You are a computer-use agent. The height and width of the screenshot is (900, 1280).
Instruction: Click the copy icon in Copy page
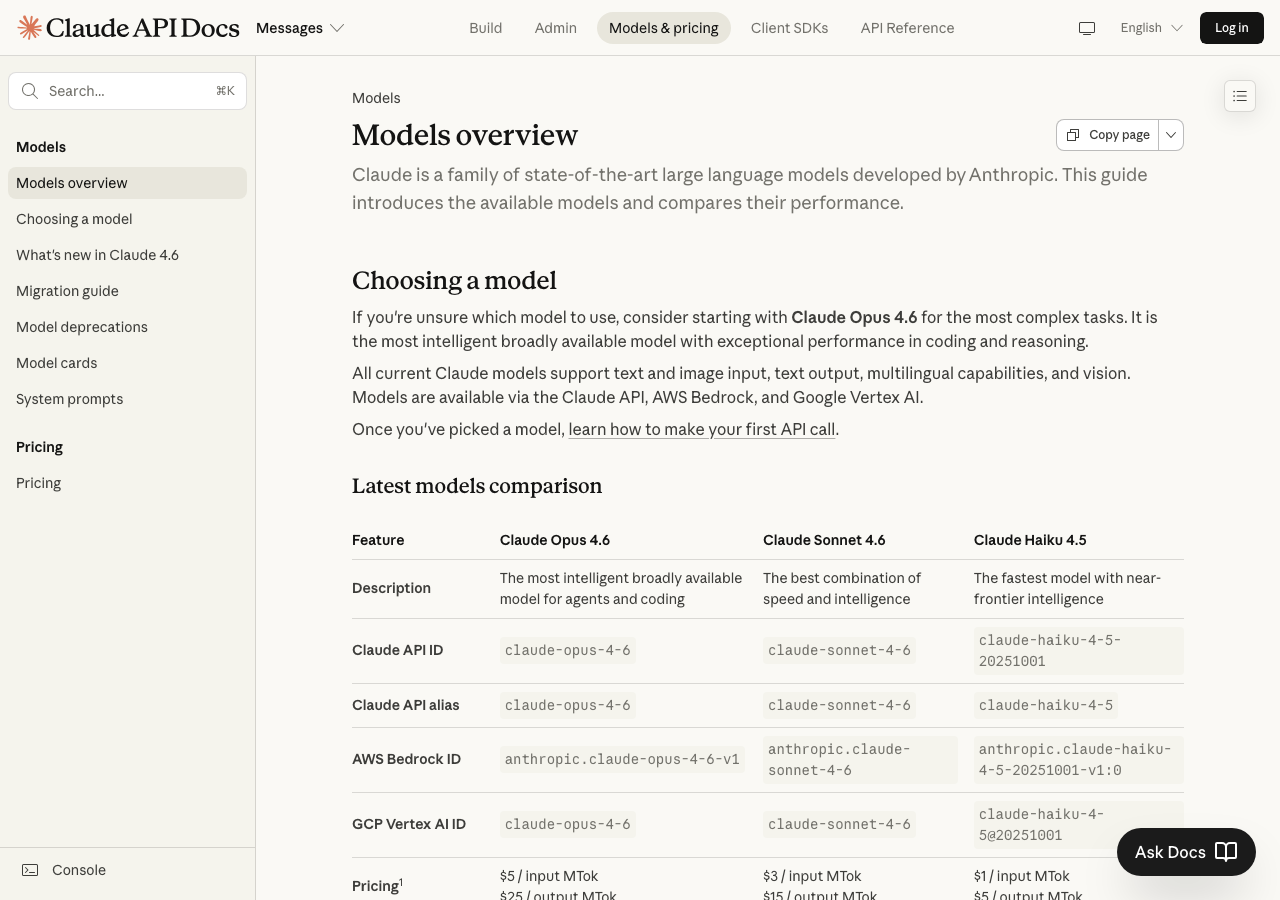pos(1073,135)
